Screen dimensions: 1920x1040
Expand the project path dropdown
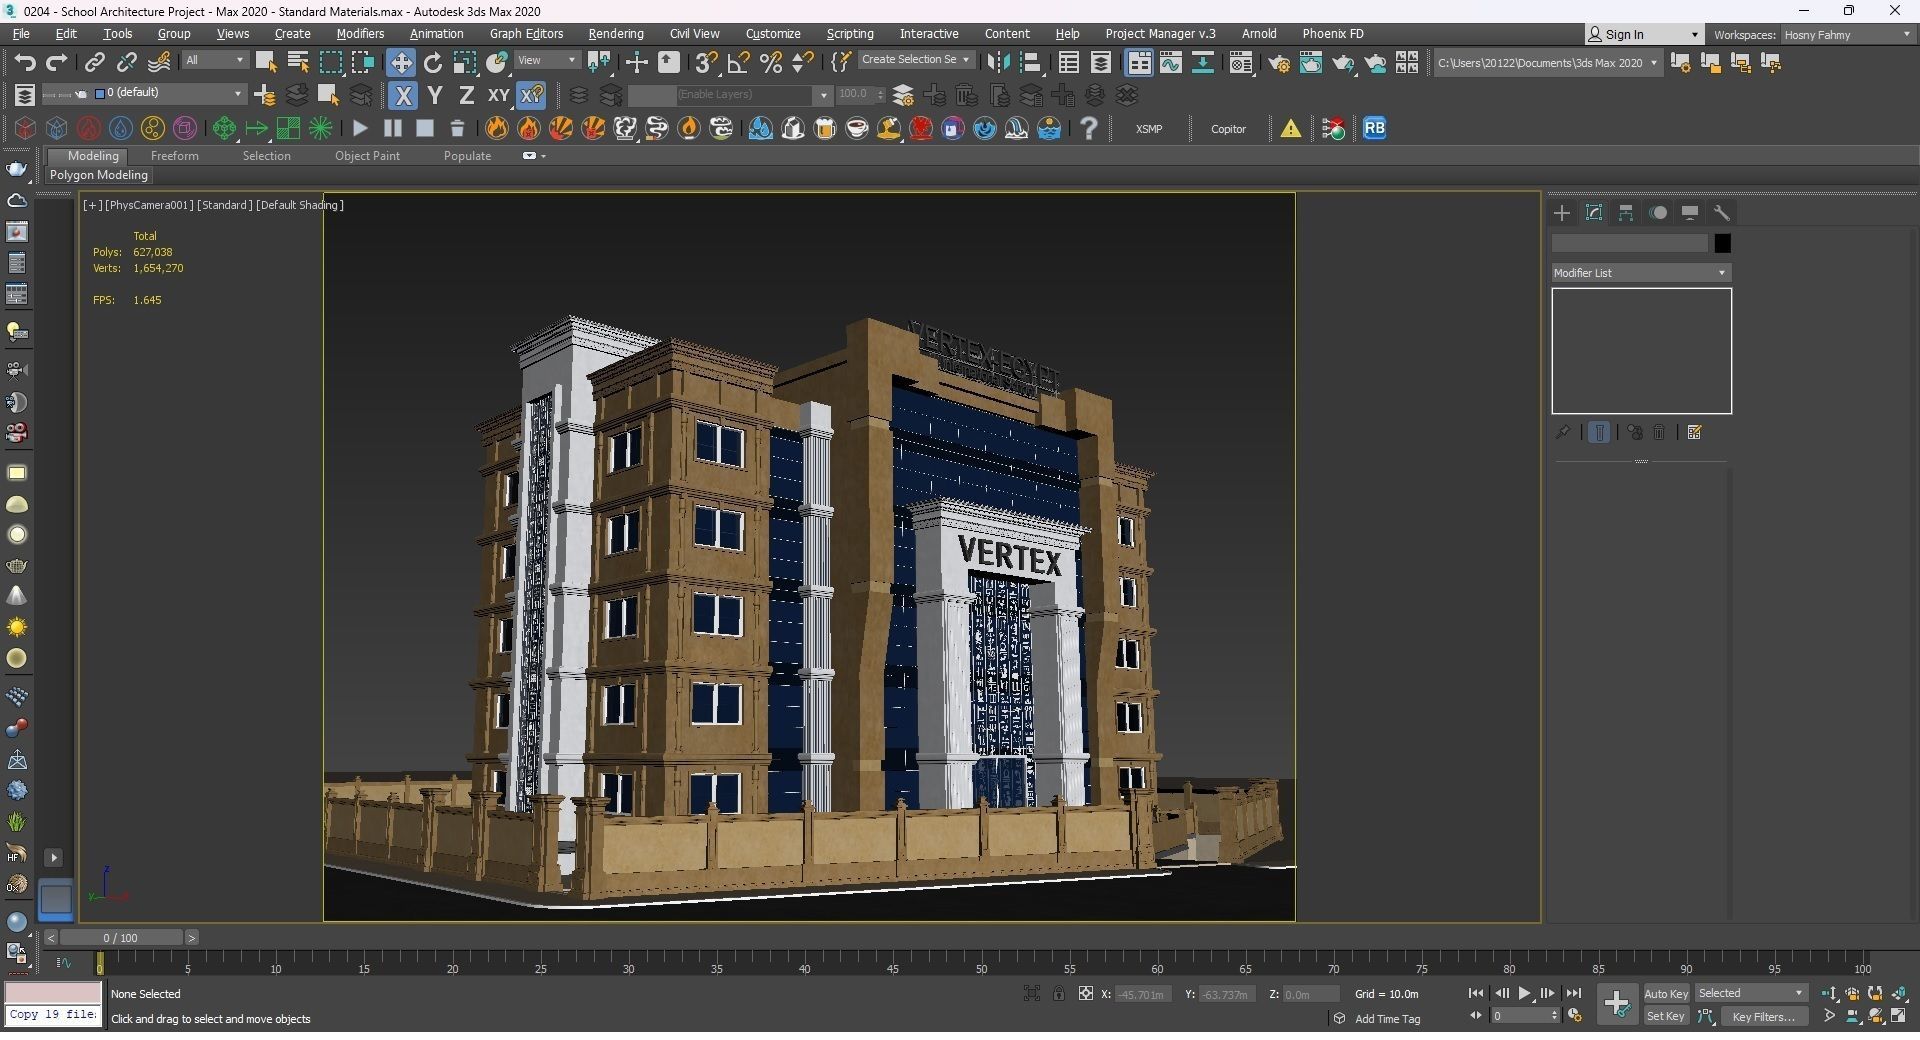click(1653, 63)
